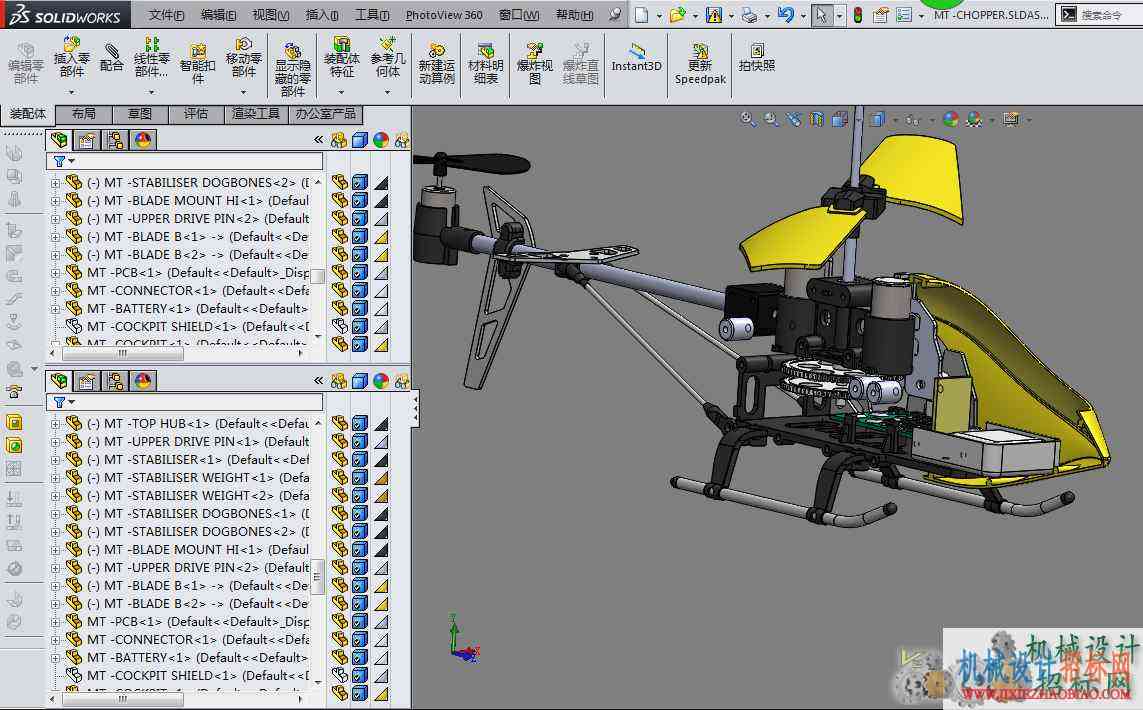This screenshot has width=1143, height=710.
Task: Click Update Speedpak (更新Speedpak) button
Action: coord(700,63)
